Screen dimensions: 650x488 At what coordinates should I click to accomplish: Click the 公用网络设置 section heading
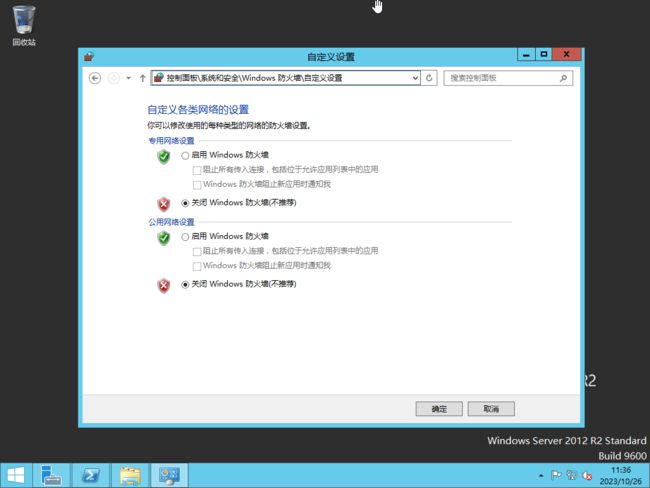click(171, 222)
